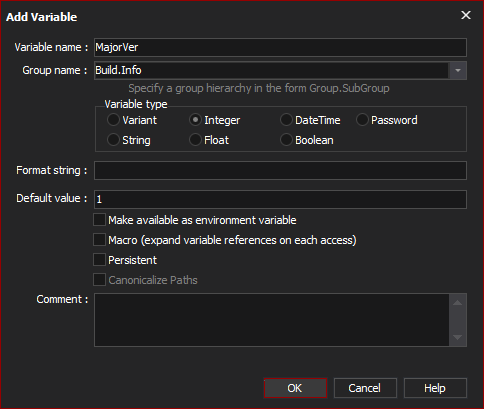This screenshot has width=484, height=409.
Task: Focus the Group name combo box
Action: (272, 70)
